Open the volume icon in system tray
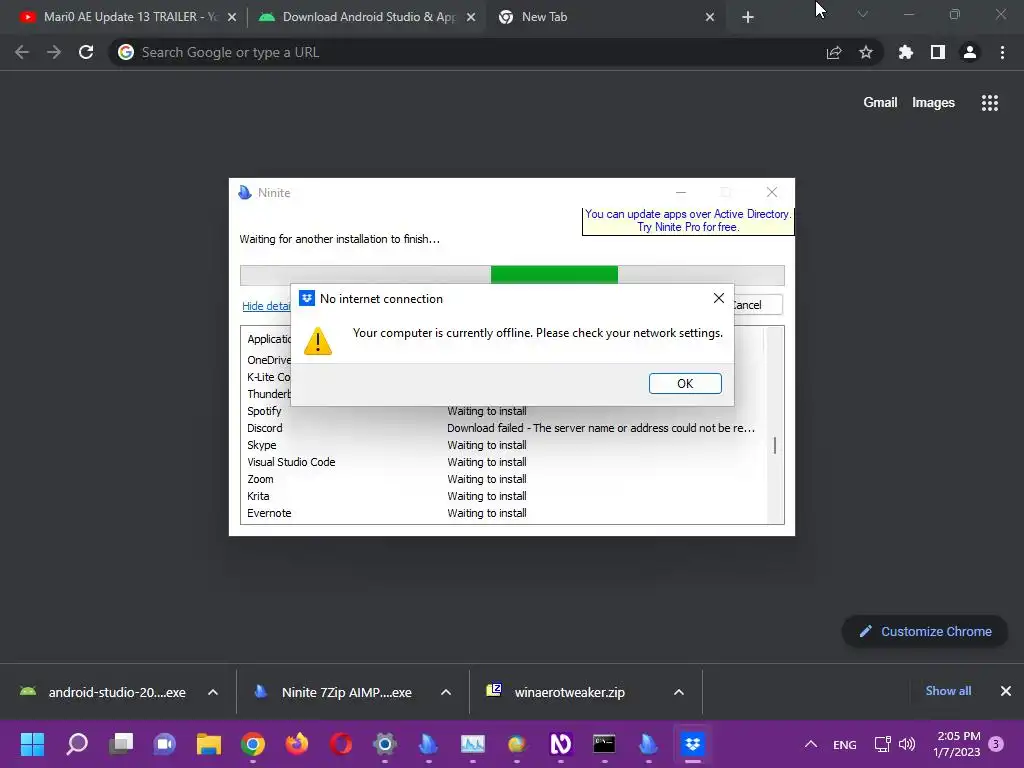This screenshot has width=1024, height=768. coord(907,744)
